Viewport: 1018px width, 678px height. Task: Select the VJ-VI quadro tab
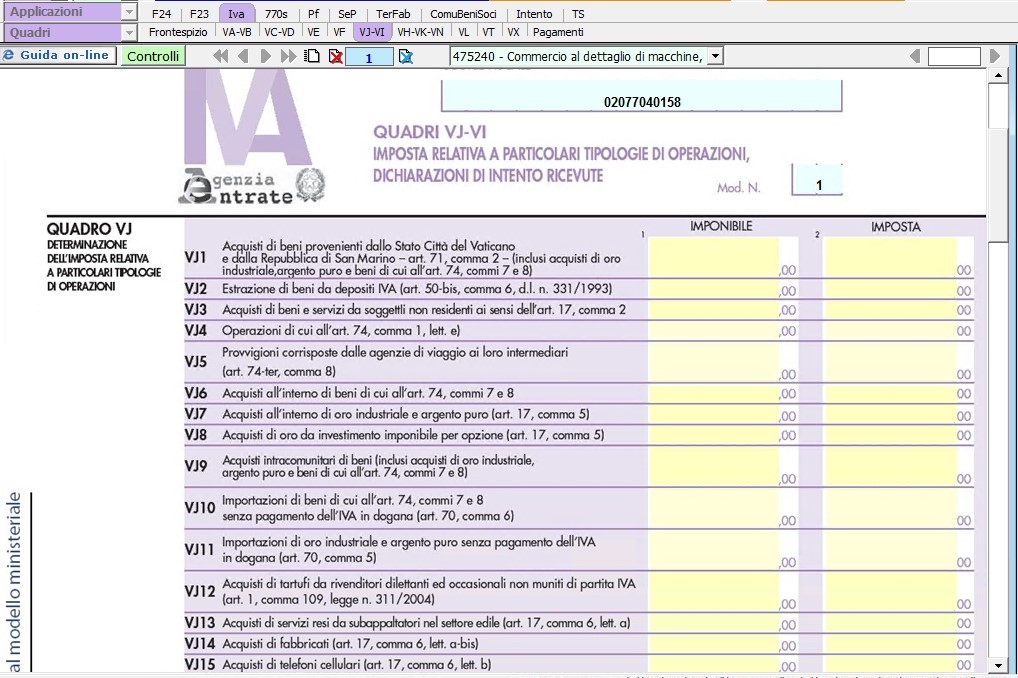372,32
